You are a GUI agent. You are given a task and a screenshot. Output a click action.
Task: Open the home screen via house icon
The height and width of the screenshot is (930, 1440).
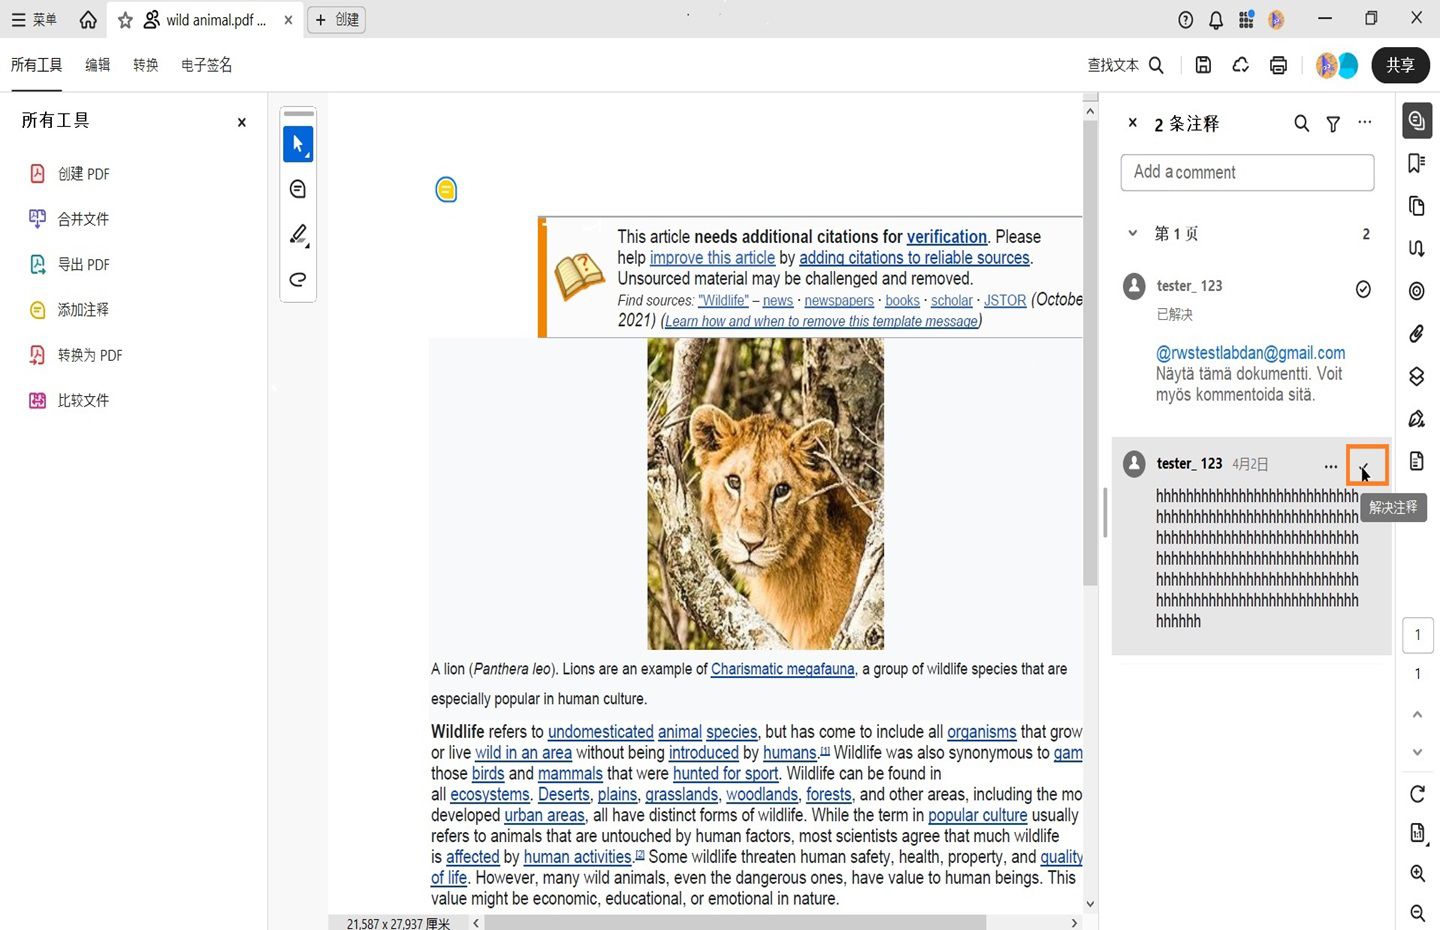click(88, 20)
